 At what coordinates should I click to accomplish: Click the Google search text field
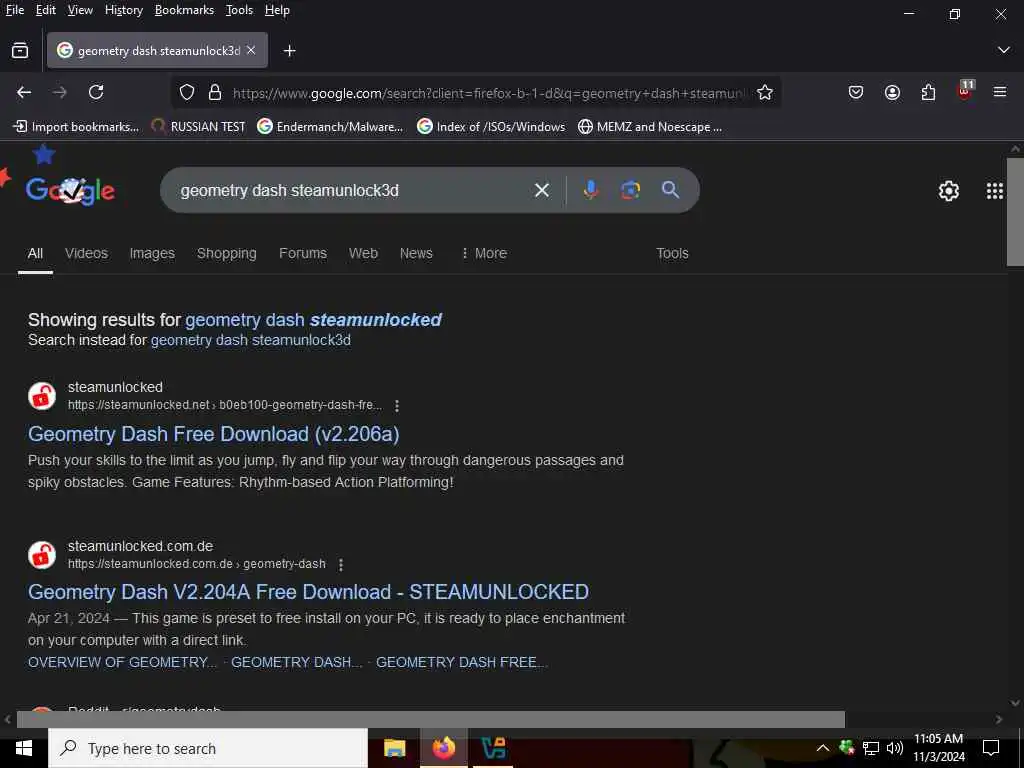click(349, 190)
